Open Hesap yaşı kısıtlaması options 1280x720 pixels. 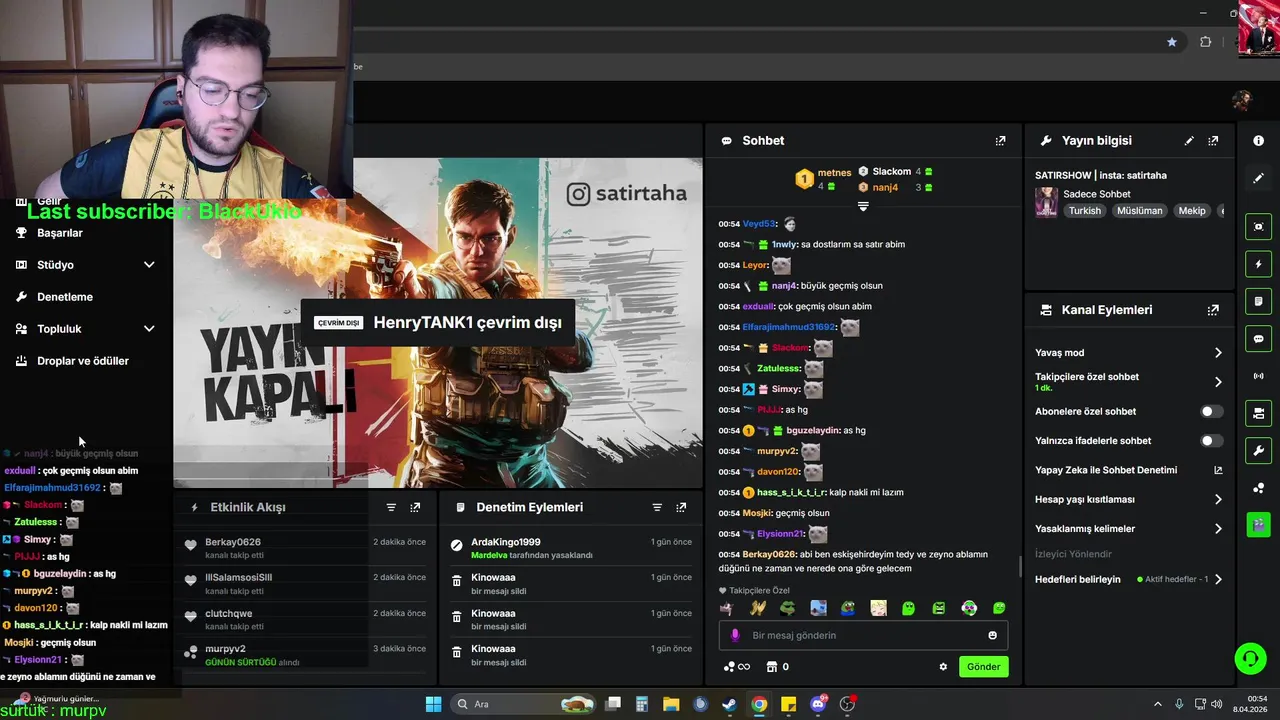(x=1128, y=499)
